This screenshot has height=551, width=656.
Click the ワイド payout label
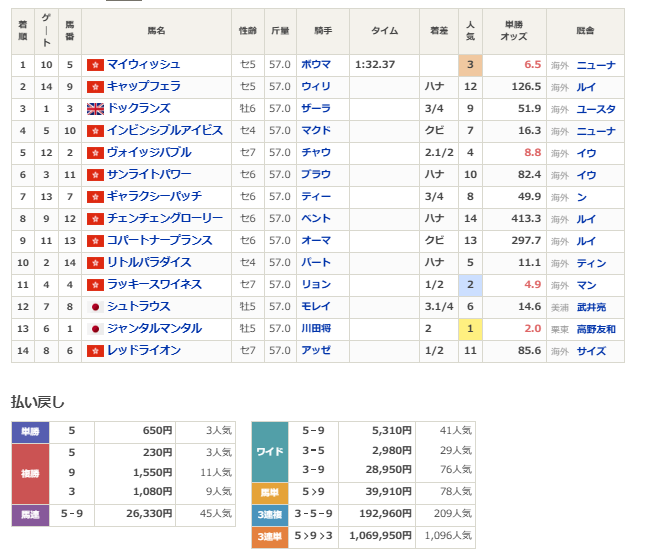click(269, 450)
